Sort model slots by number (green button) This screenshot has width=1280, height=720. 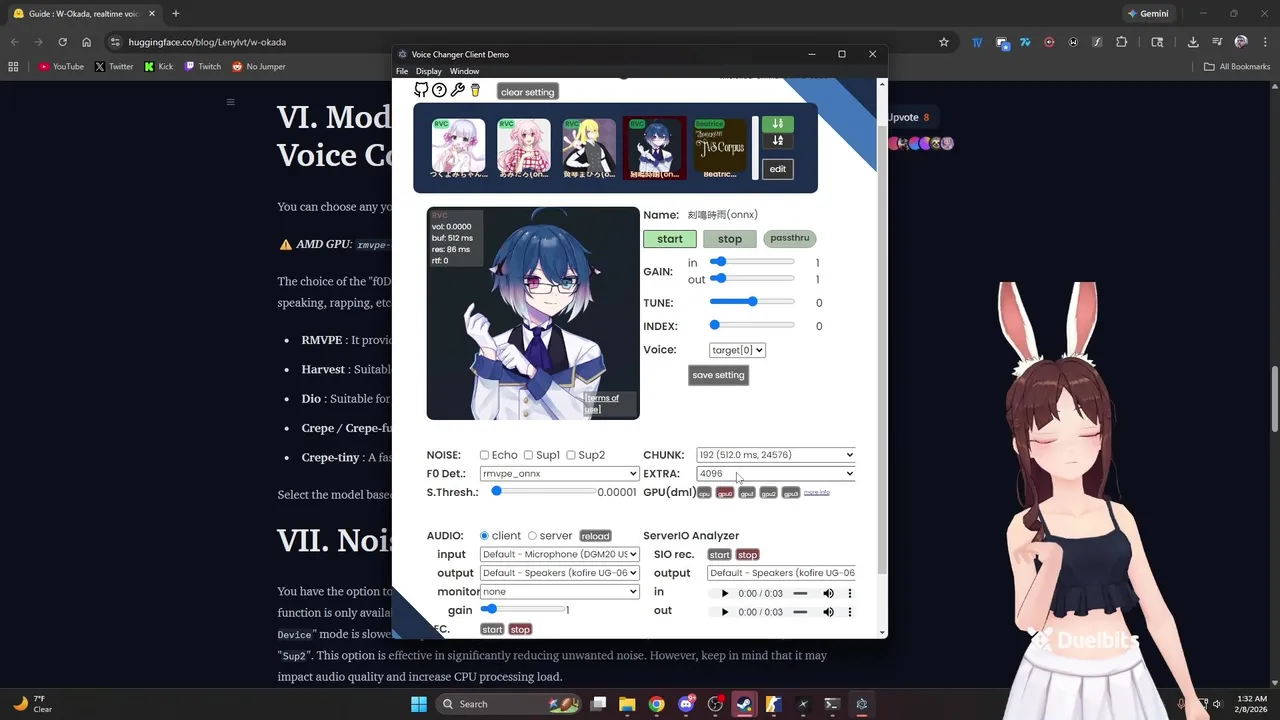tap(778, 124)
